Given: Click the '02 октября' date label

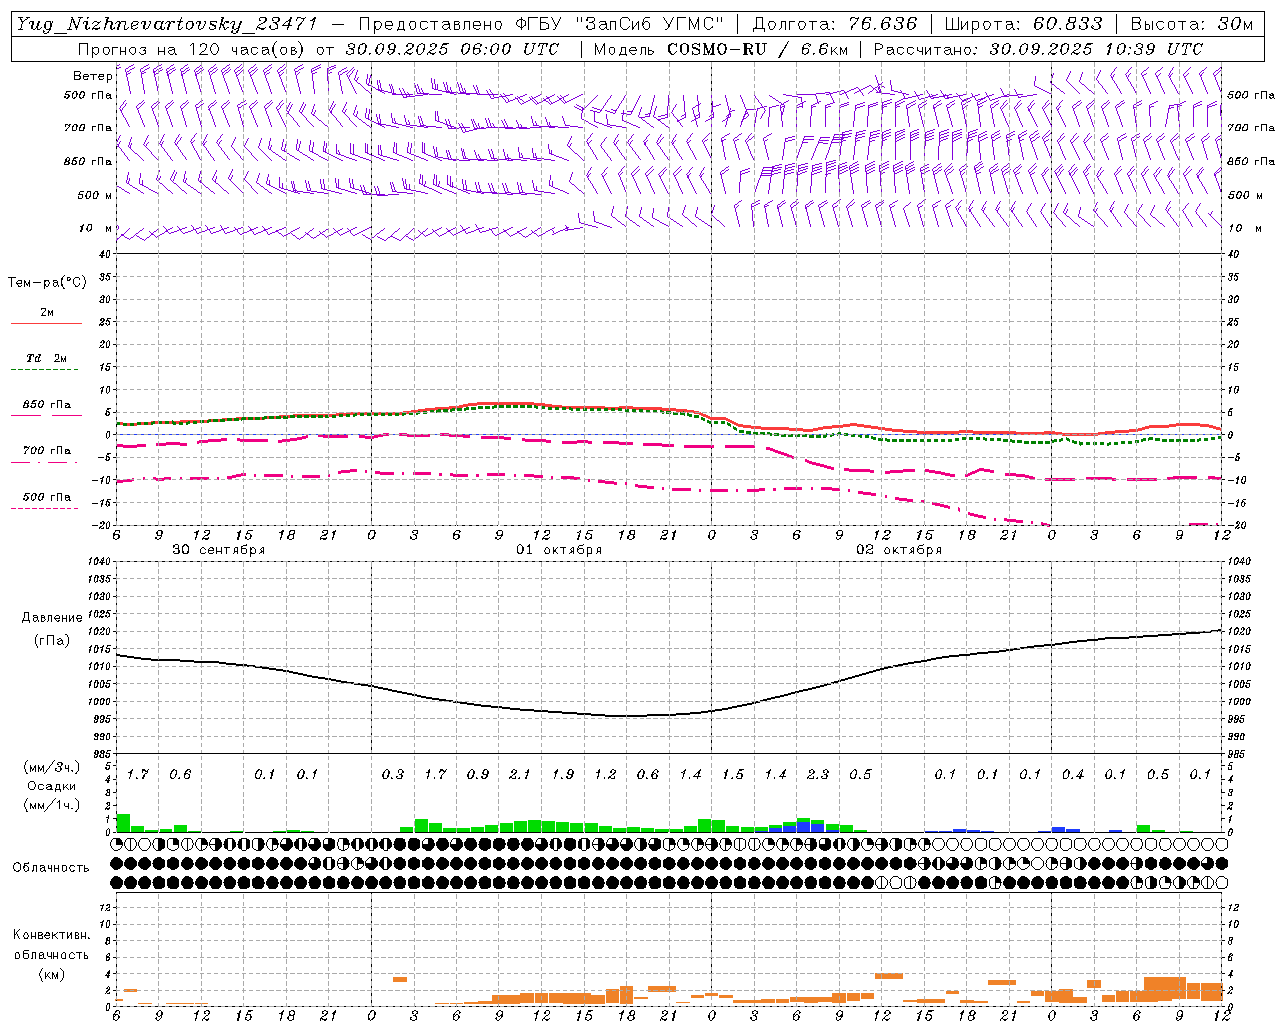Looking at the screenshot, I should 899,550.
